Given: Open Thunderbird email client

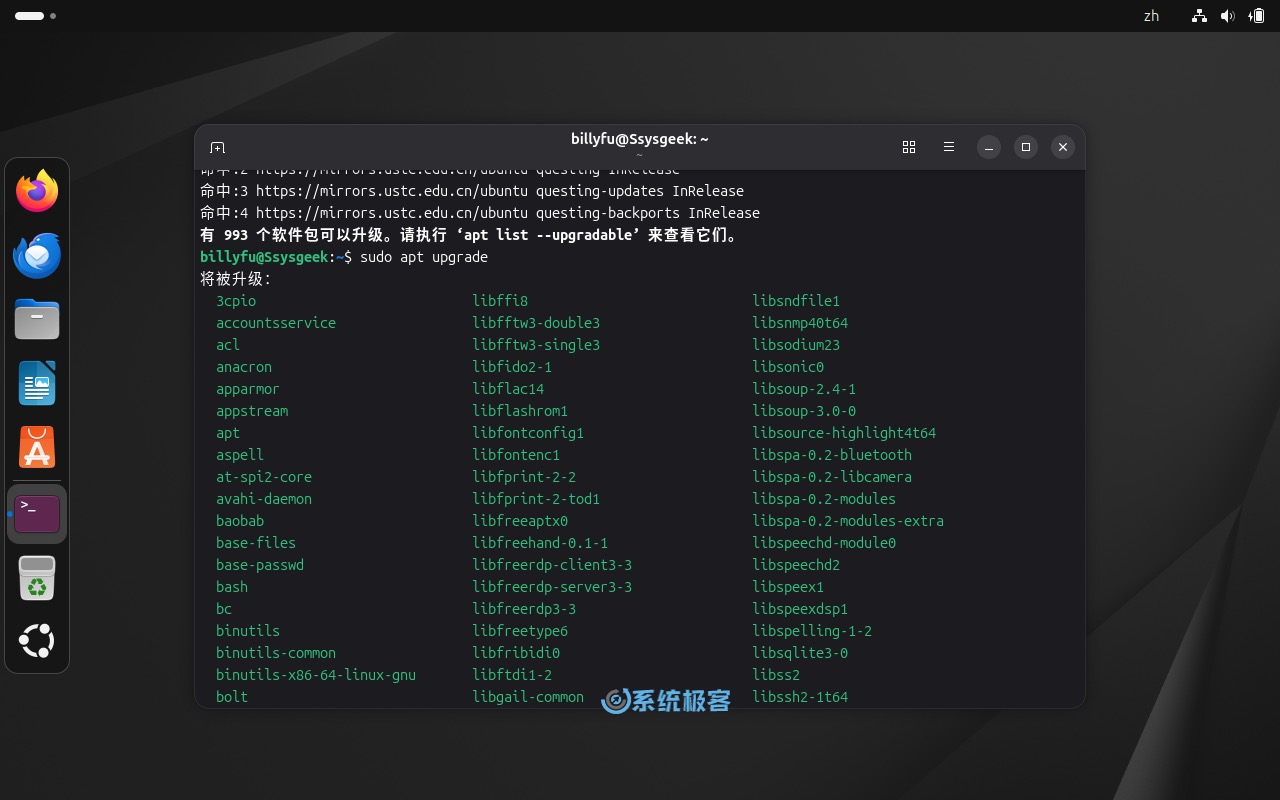Looking at the screenshot, I should (x=37, y=255).
